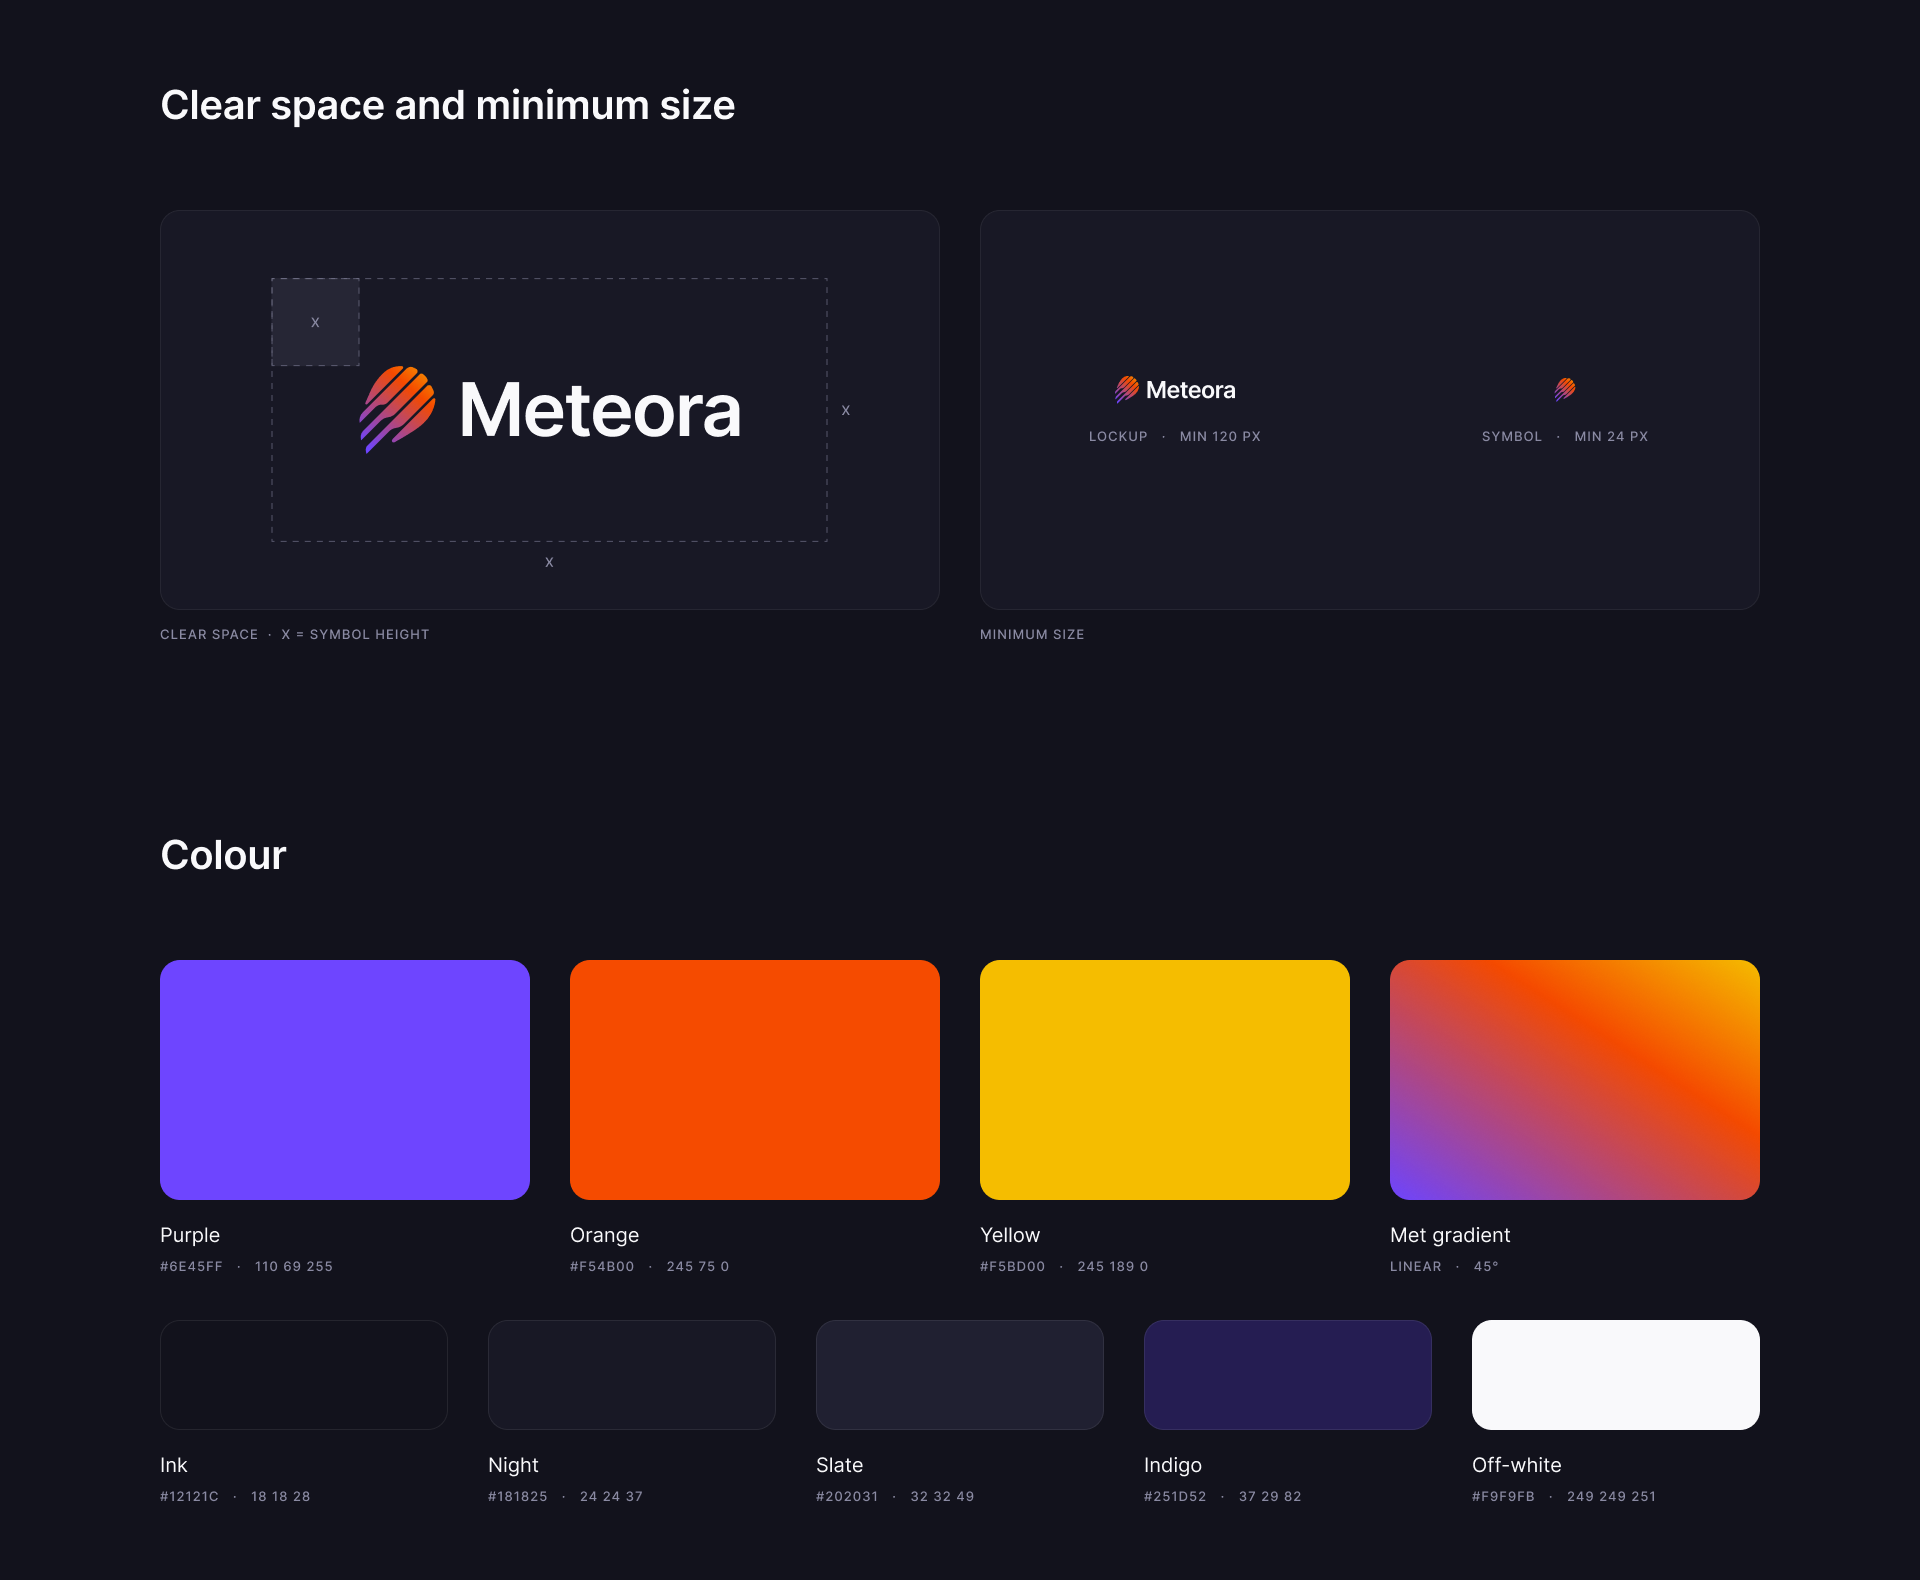Click the RGB value '245 189 0'
Screen dimensions: 1920x1580
(1113, 1266)
